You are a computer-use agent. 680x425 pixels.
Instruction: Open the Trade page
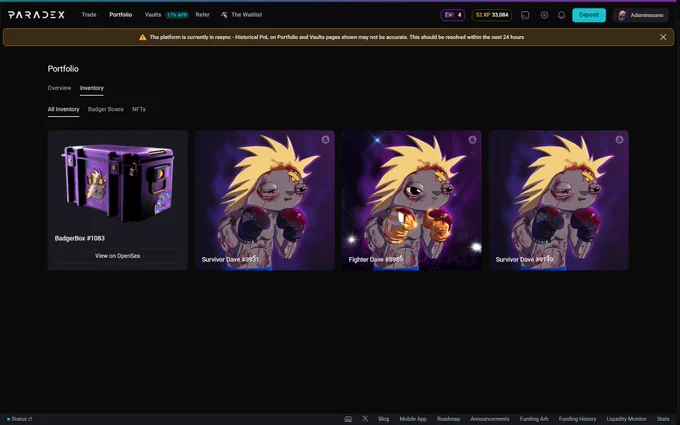pyautogui.click(x=89, y=15)
